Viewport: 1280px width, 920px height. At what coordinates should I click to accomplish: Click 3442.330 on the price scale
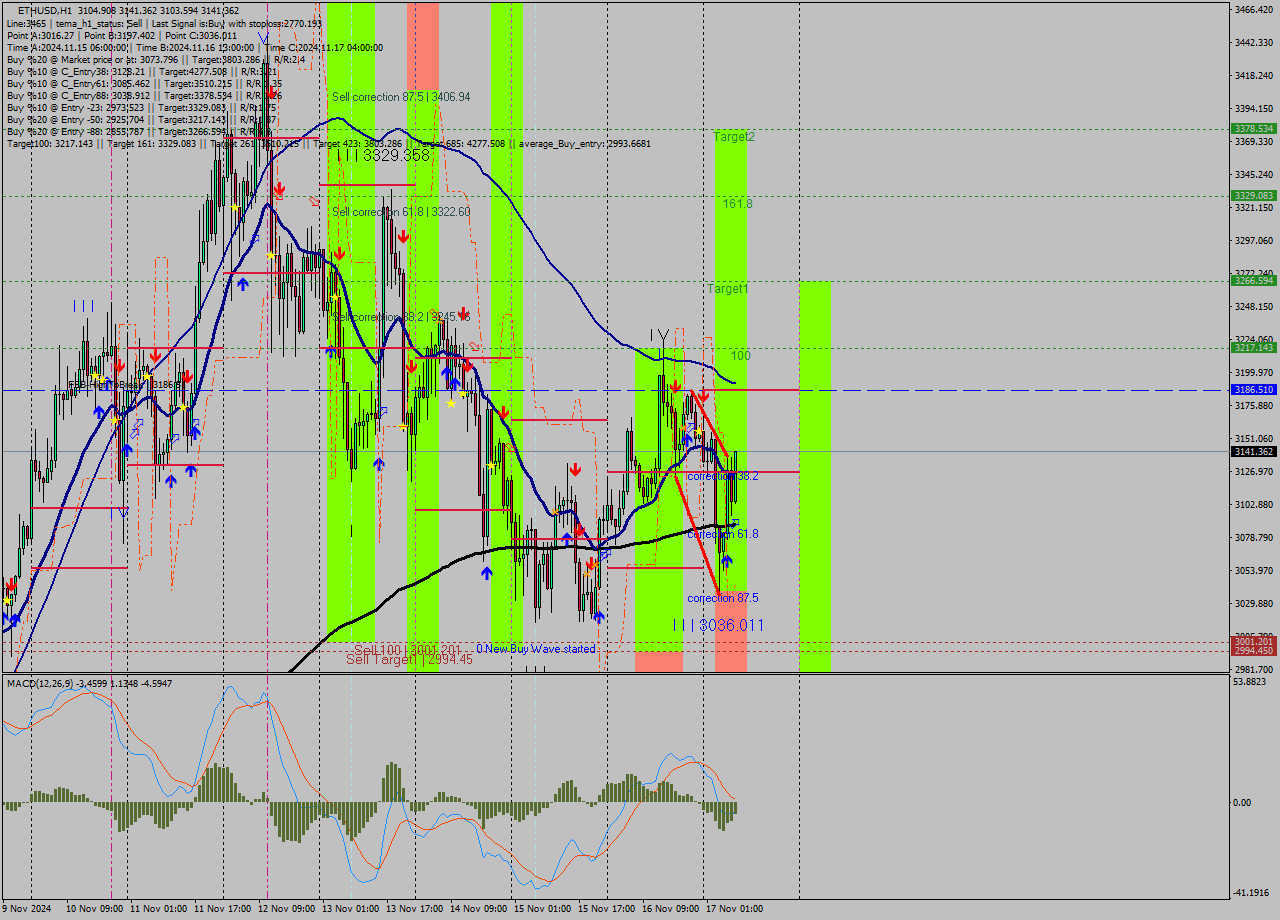point(1254,42)
